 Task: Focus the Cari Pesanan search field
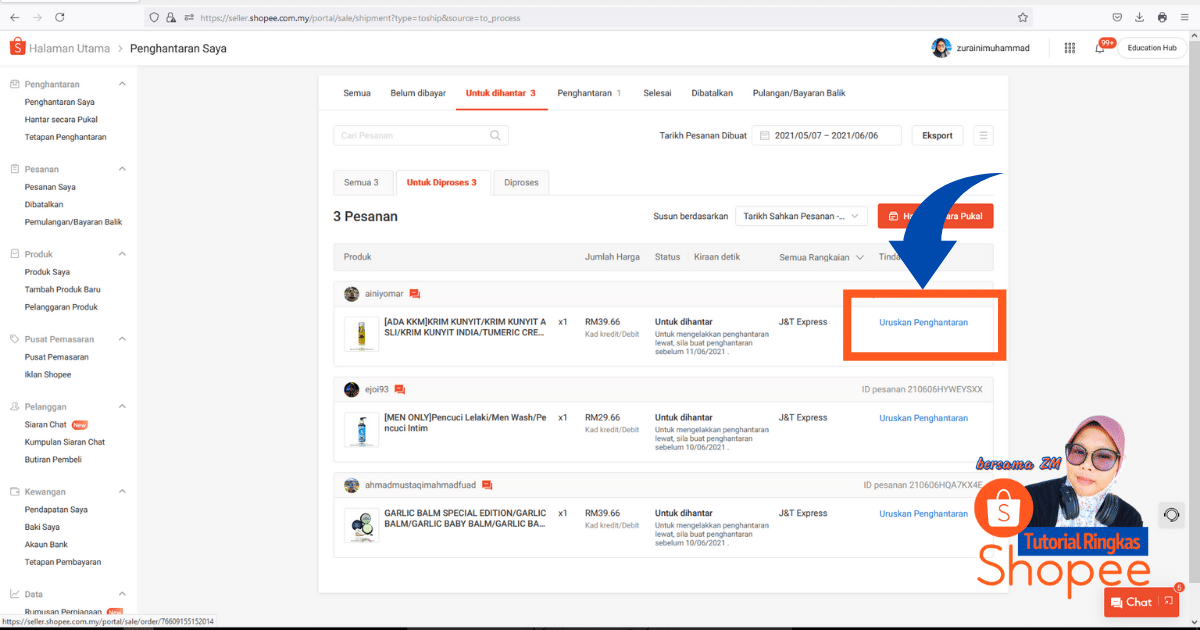tap(421, 135)
